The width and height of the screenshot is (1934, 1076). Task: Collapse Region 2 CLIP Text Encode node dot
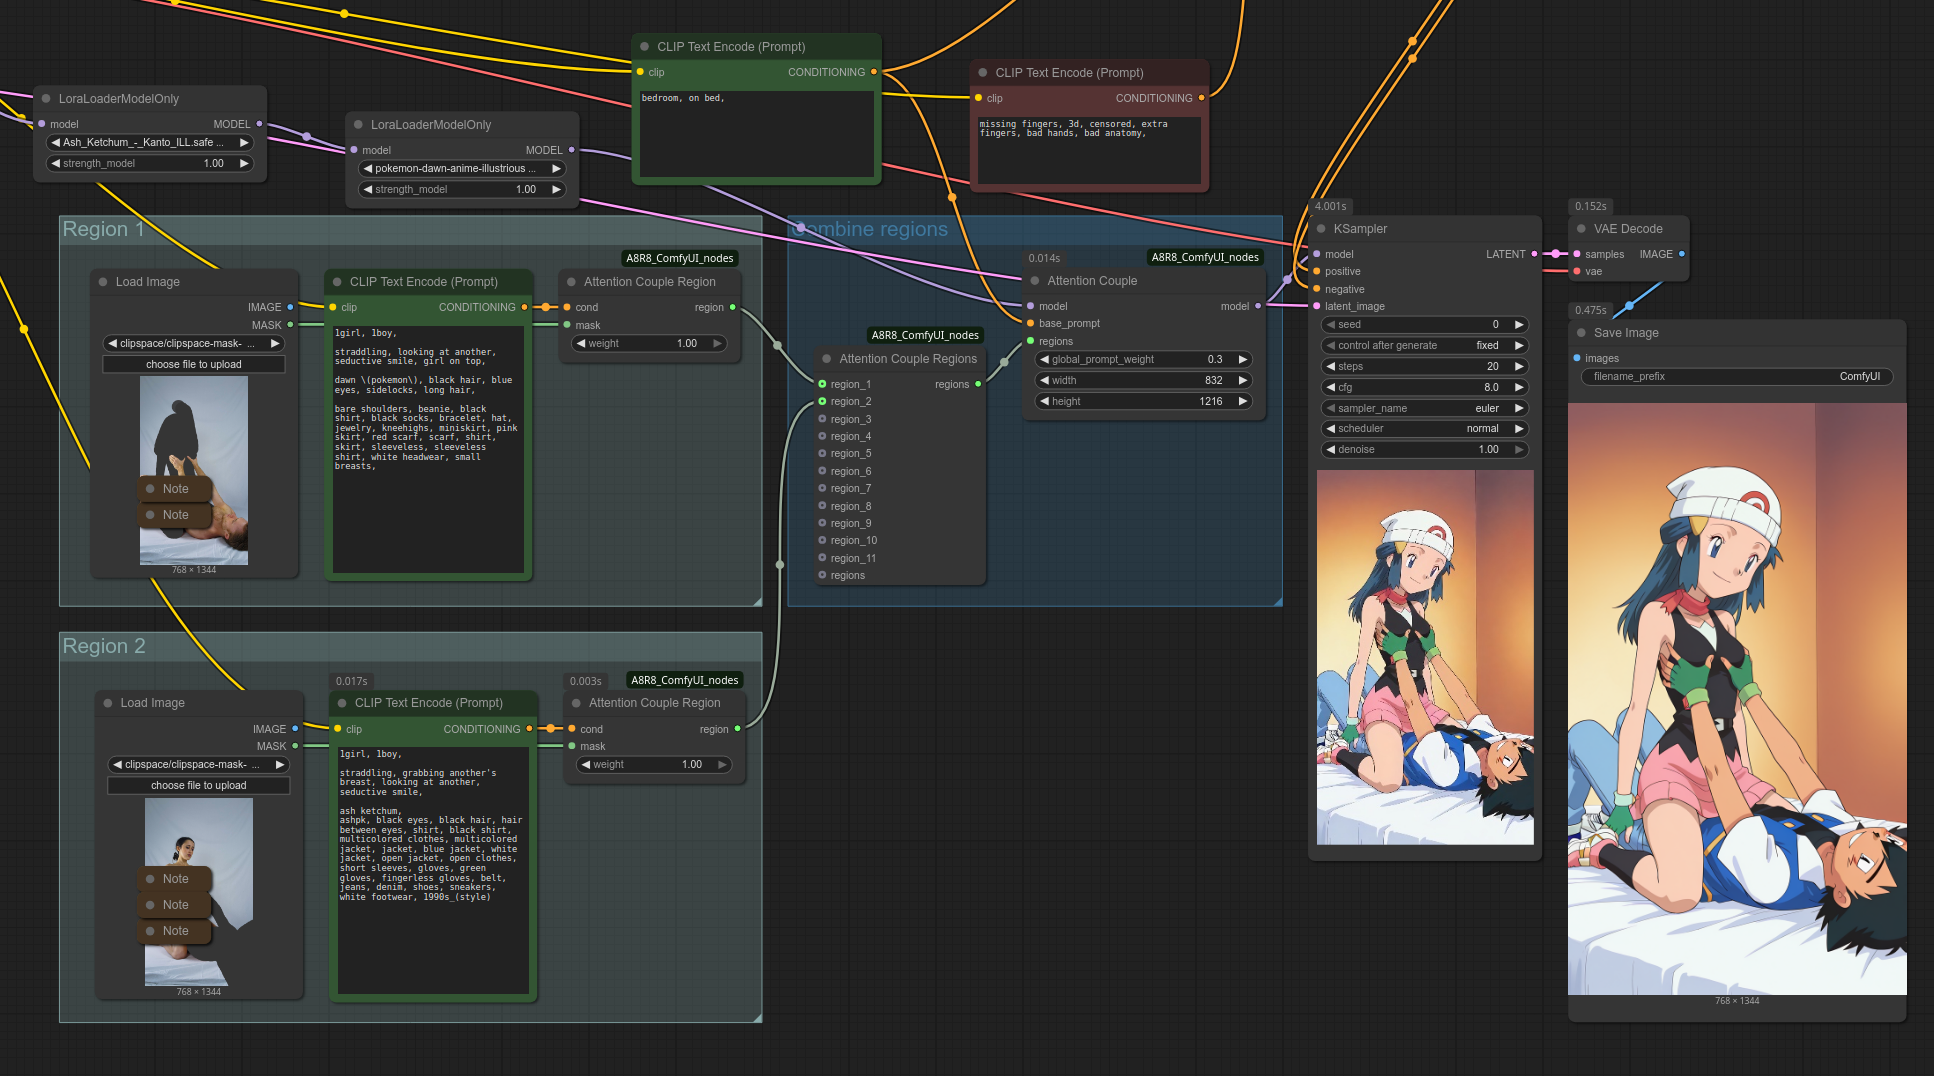342,703
